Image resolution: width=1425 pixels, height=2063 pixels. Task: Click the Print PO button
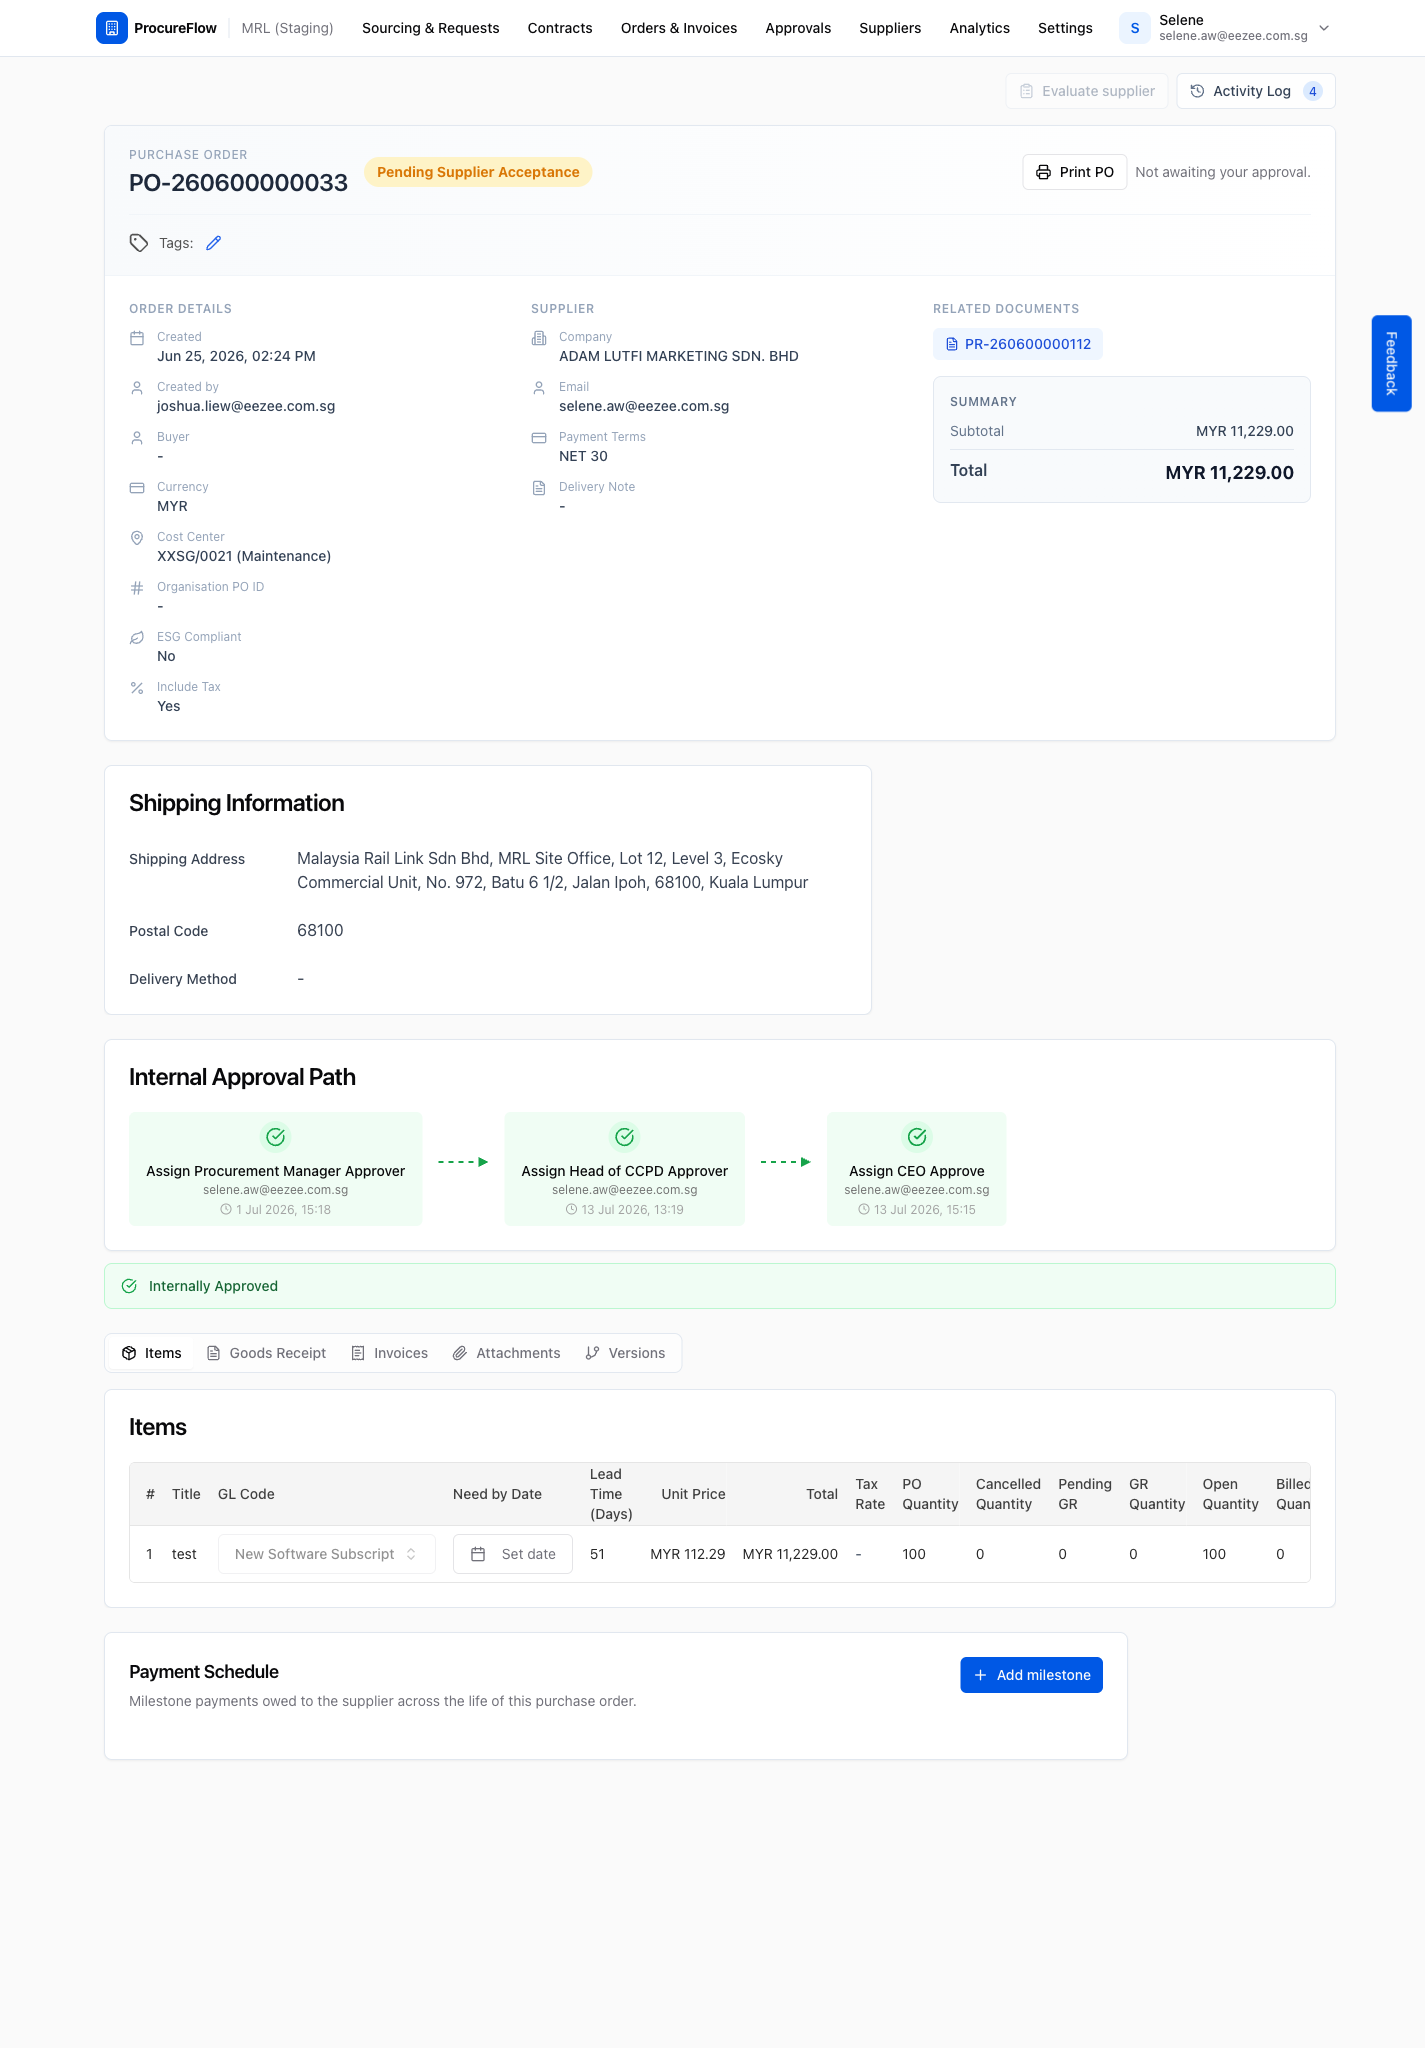click(x=1075, y=172)
